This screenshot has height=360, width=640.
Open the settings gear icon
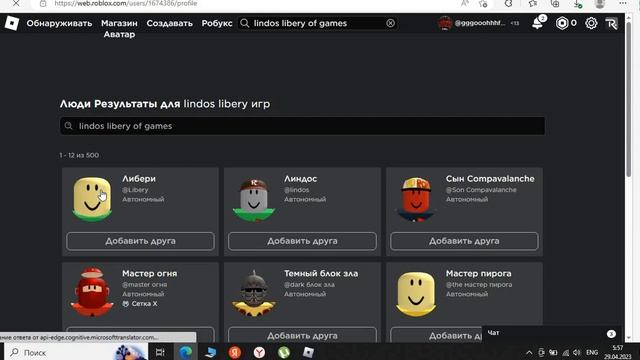point(591,23)
